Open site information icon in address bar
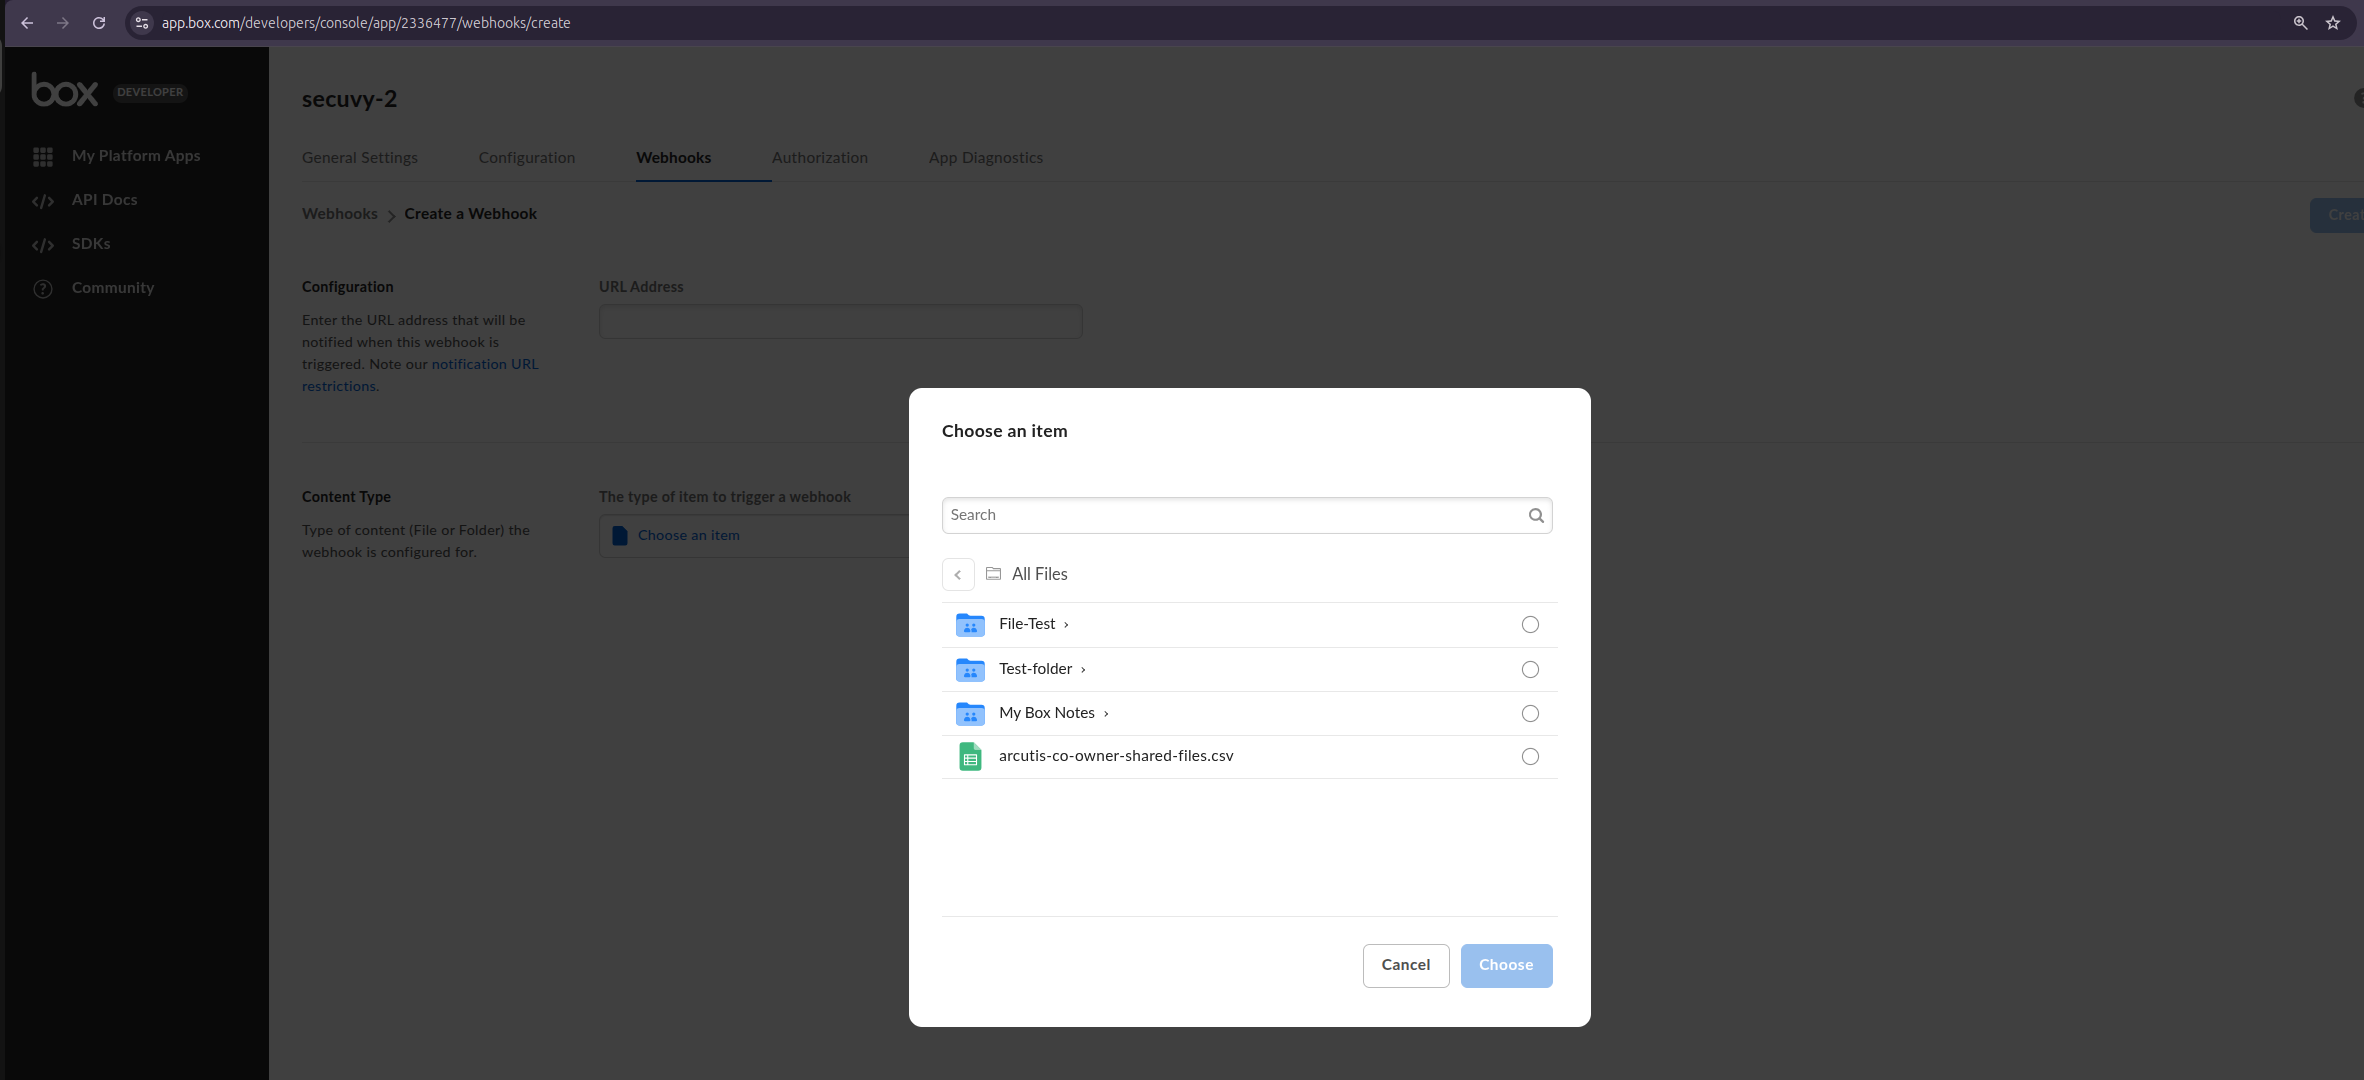The width and height of the screenshot is (2364, 1080). tap(142, 23)
